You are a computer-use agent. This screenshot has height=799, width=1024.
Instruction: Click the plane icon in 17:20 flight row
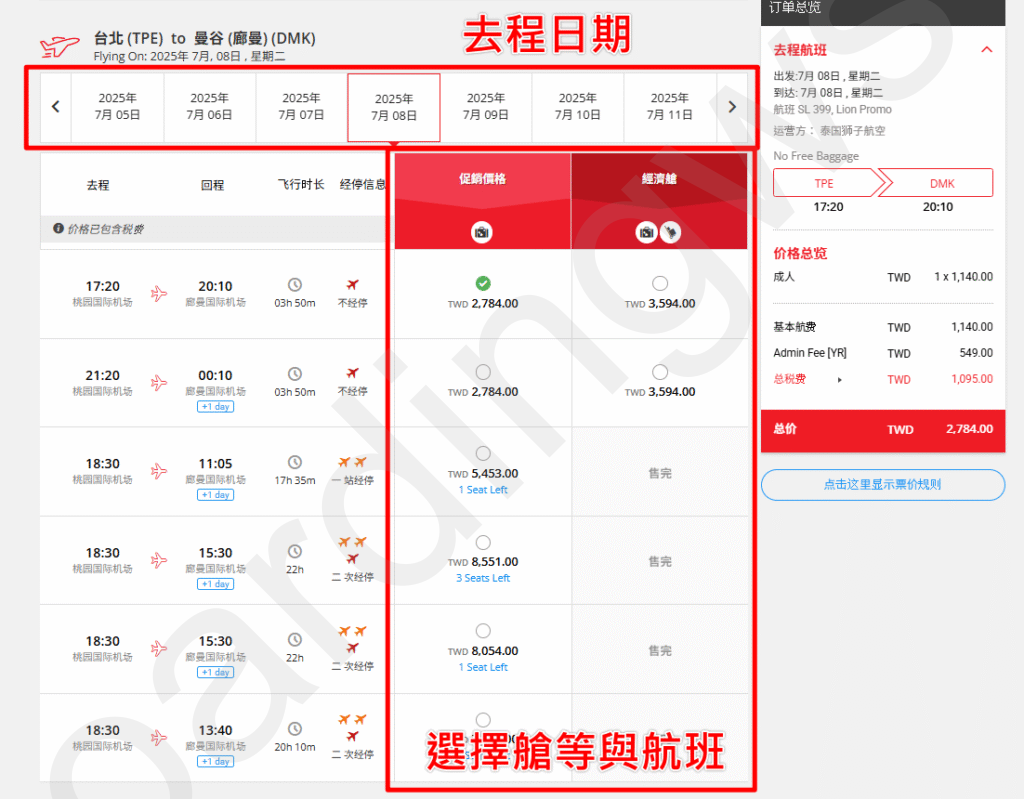click(159, 293)
